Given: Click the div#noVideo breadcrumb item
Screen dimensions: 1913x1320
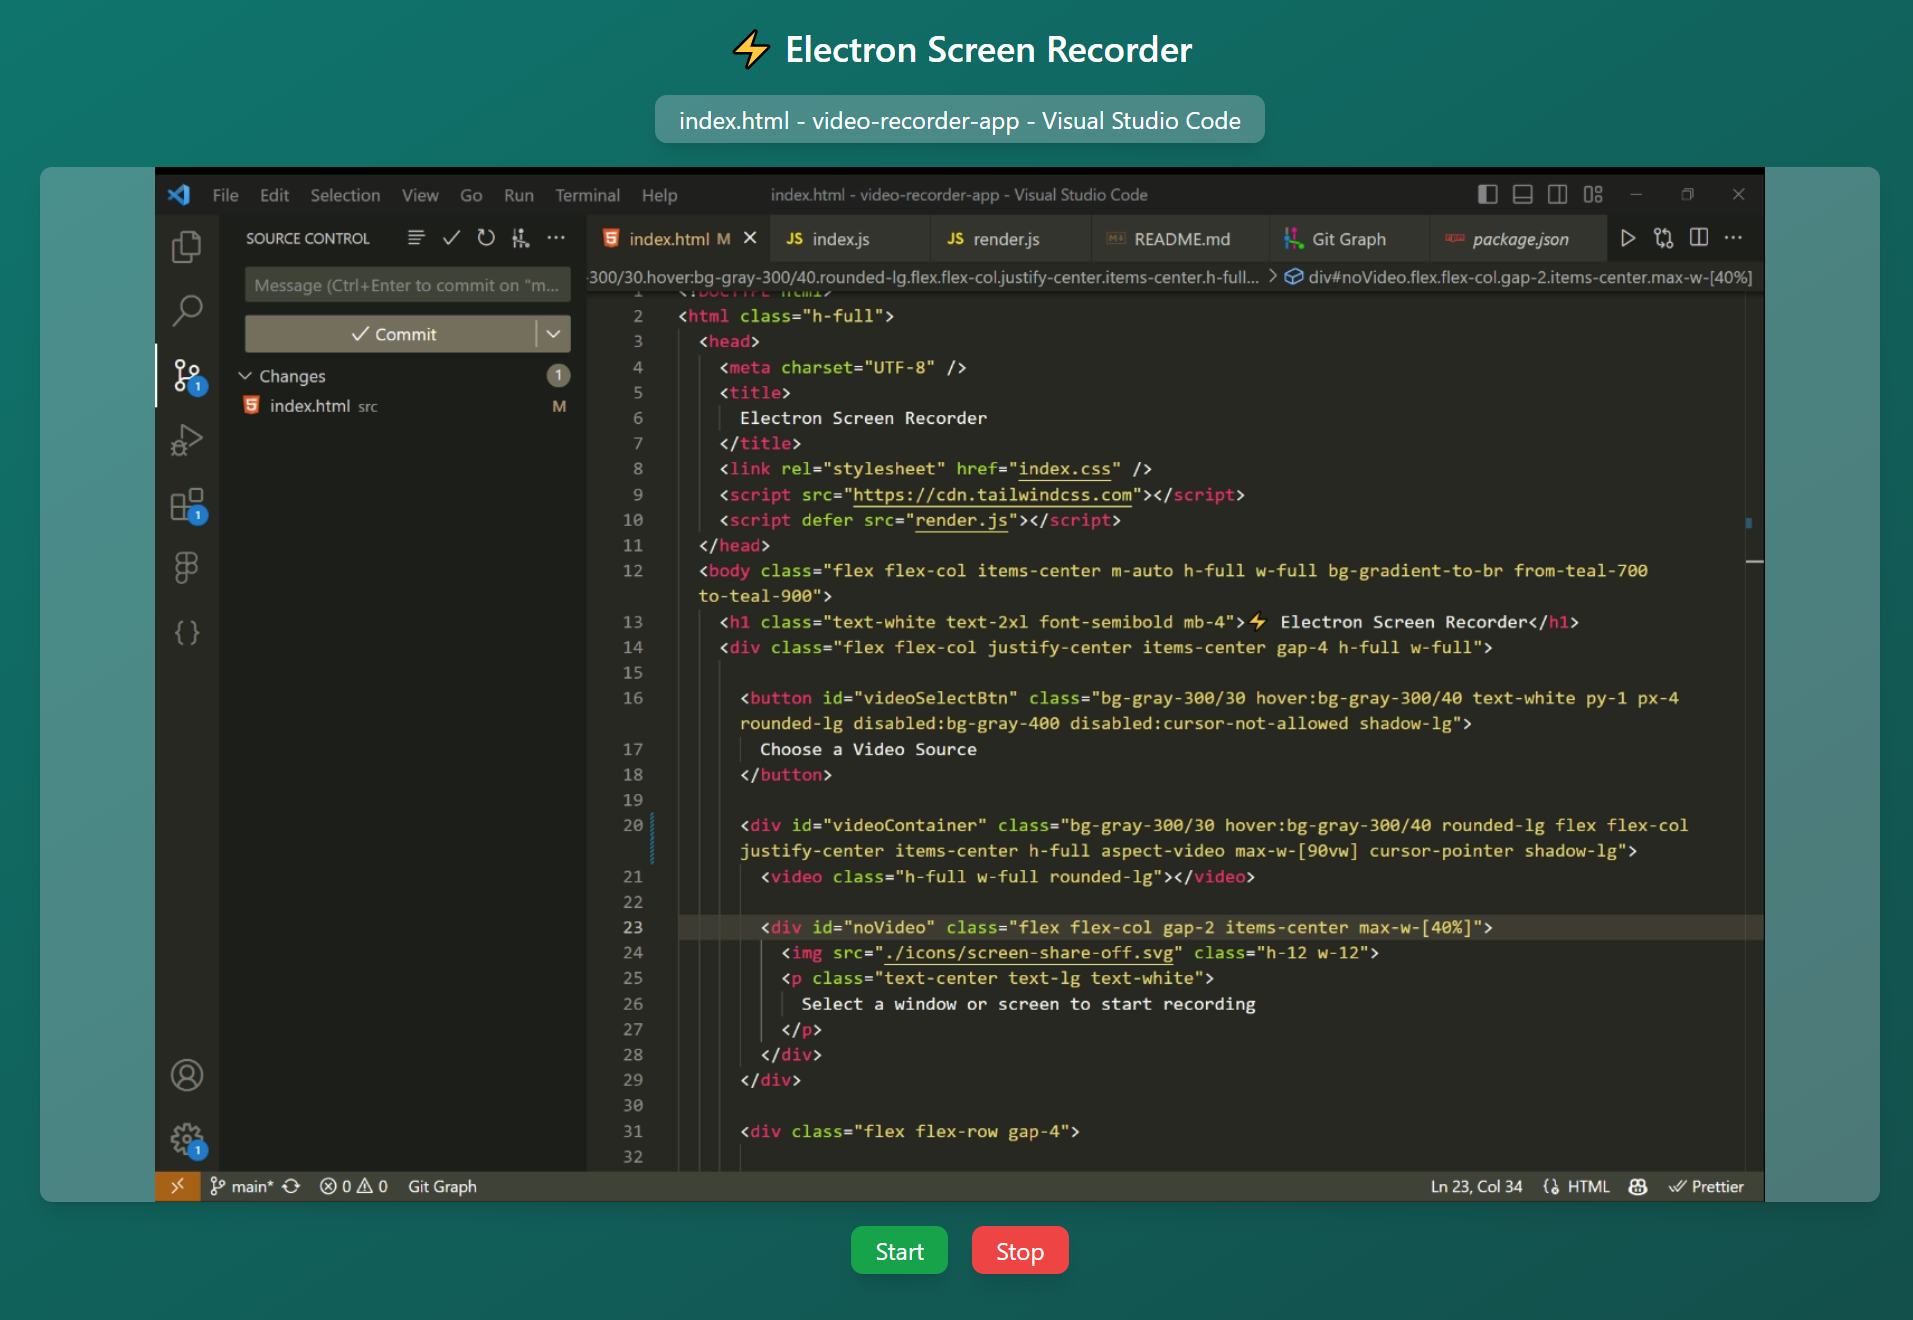Looking at the screenshot, I should point(1519,277).
